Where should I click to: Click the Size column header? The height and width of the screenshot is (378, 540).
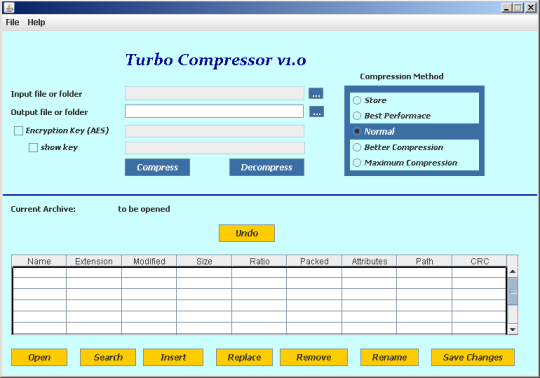[204, 261]
